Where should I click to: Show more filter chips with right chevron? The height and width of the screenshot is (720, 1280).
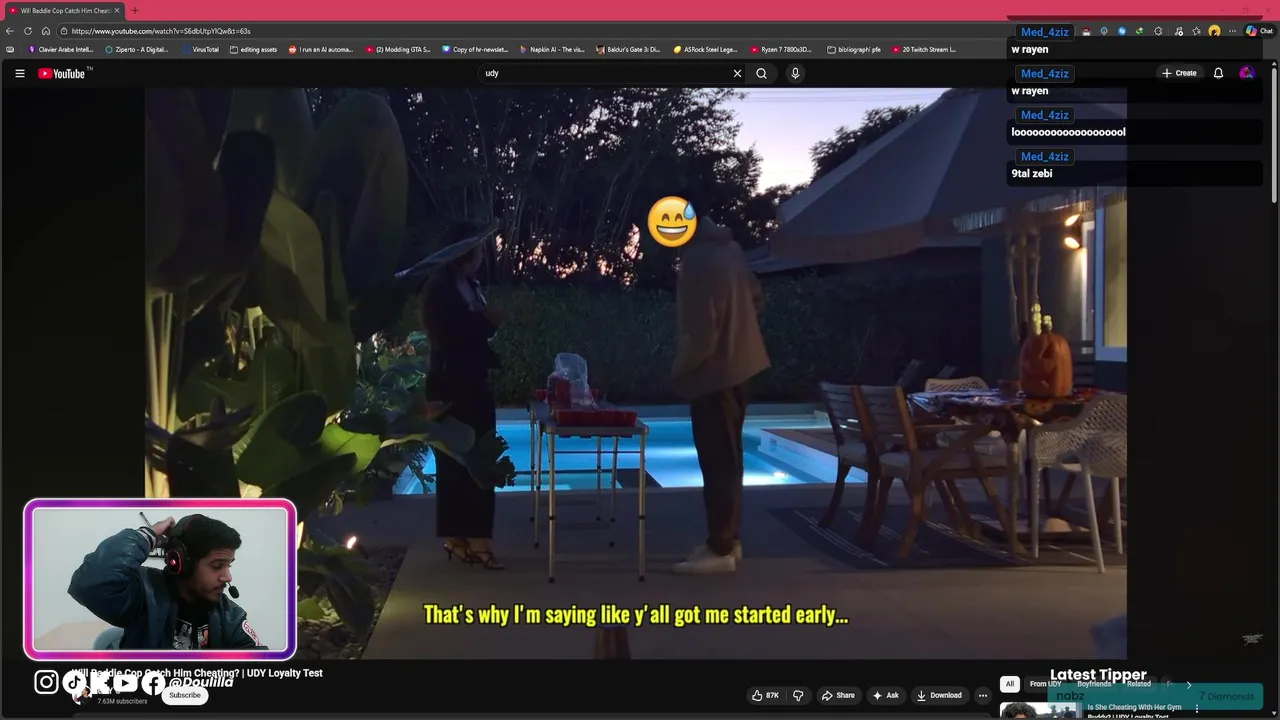(x=1189, y=684)
